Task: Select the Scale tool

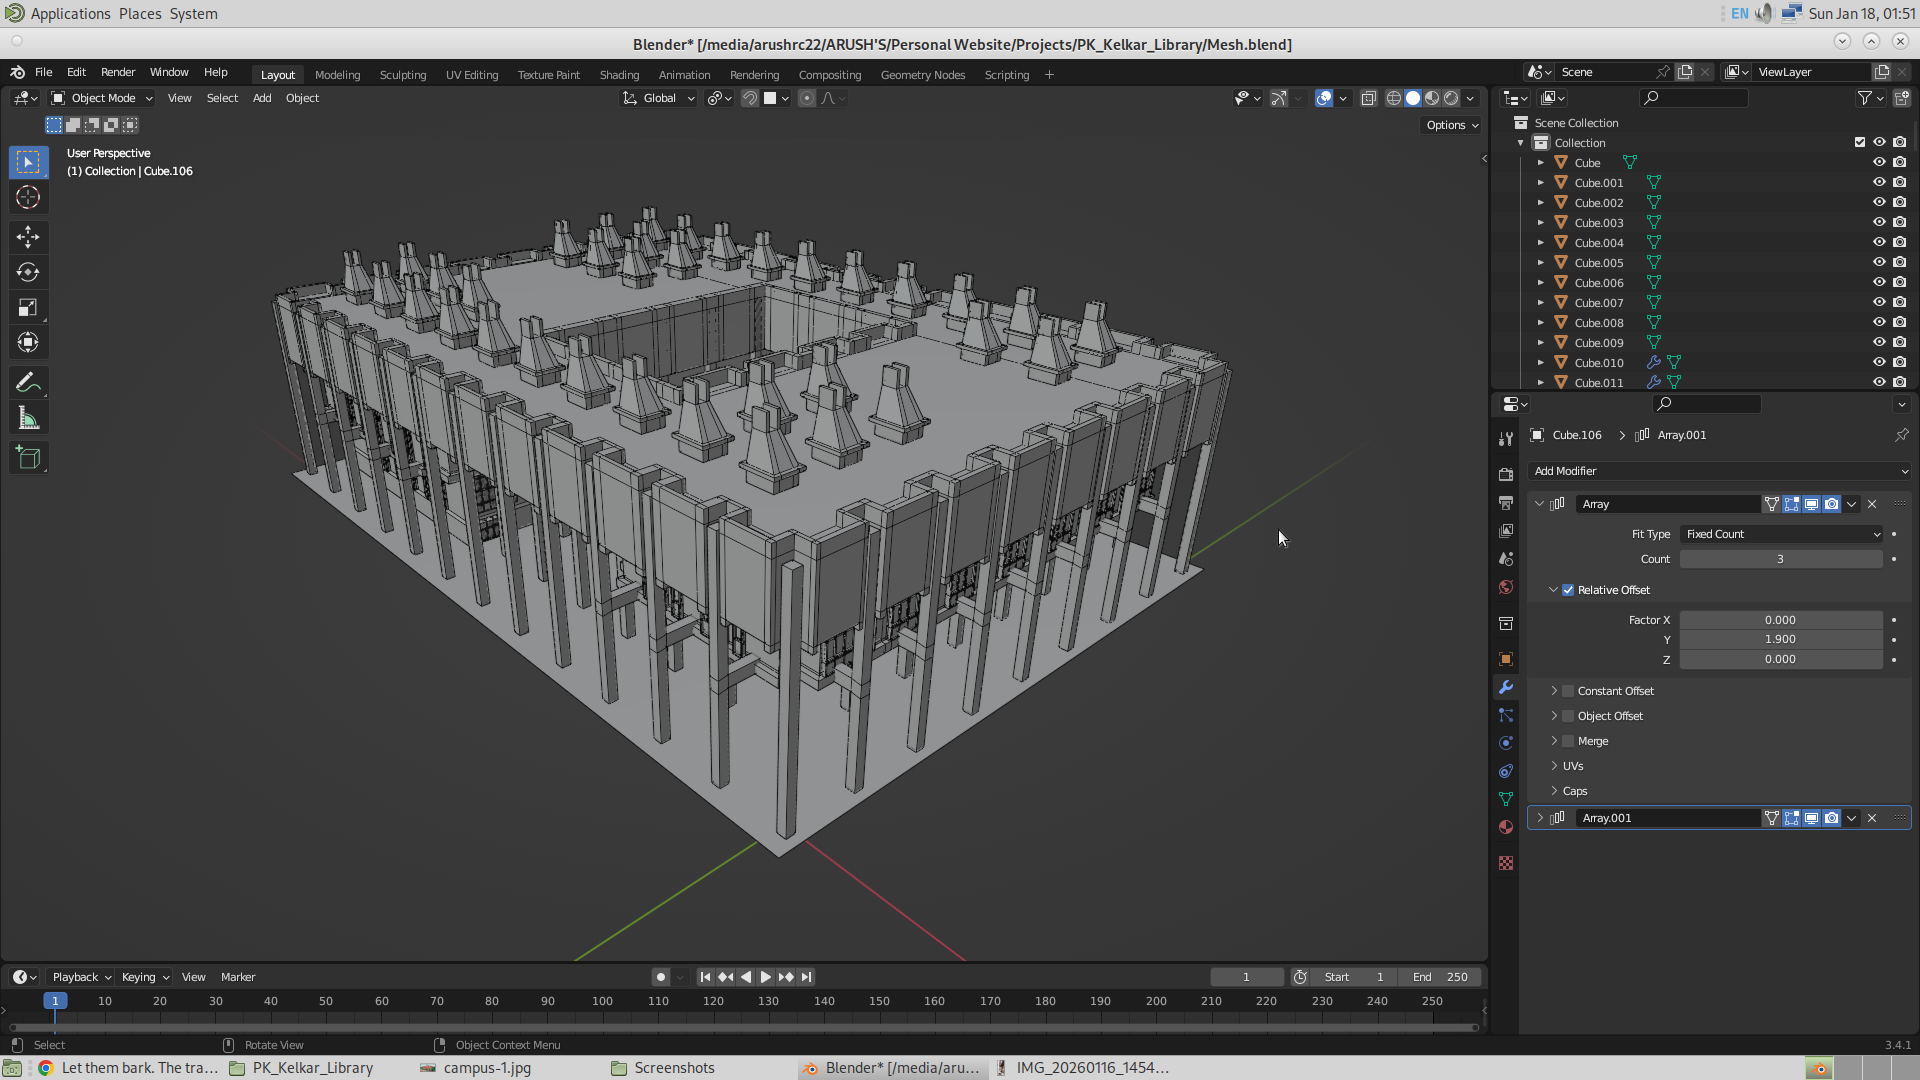Action: coord(28,307)
